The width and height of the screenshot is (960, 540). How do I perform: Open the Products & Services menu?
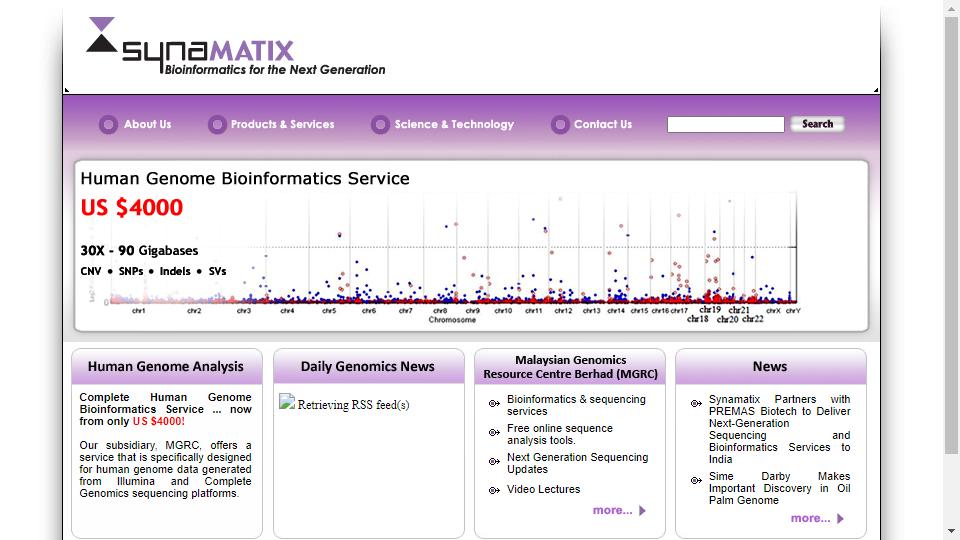coord(282,124)
